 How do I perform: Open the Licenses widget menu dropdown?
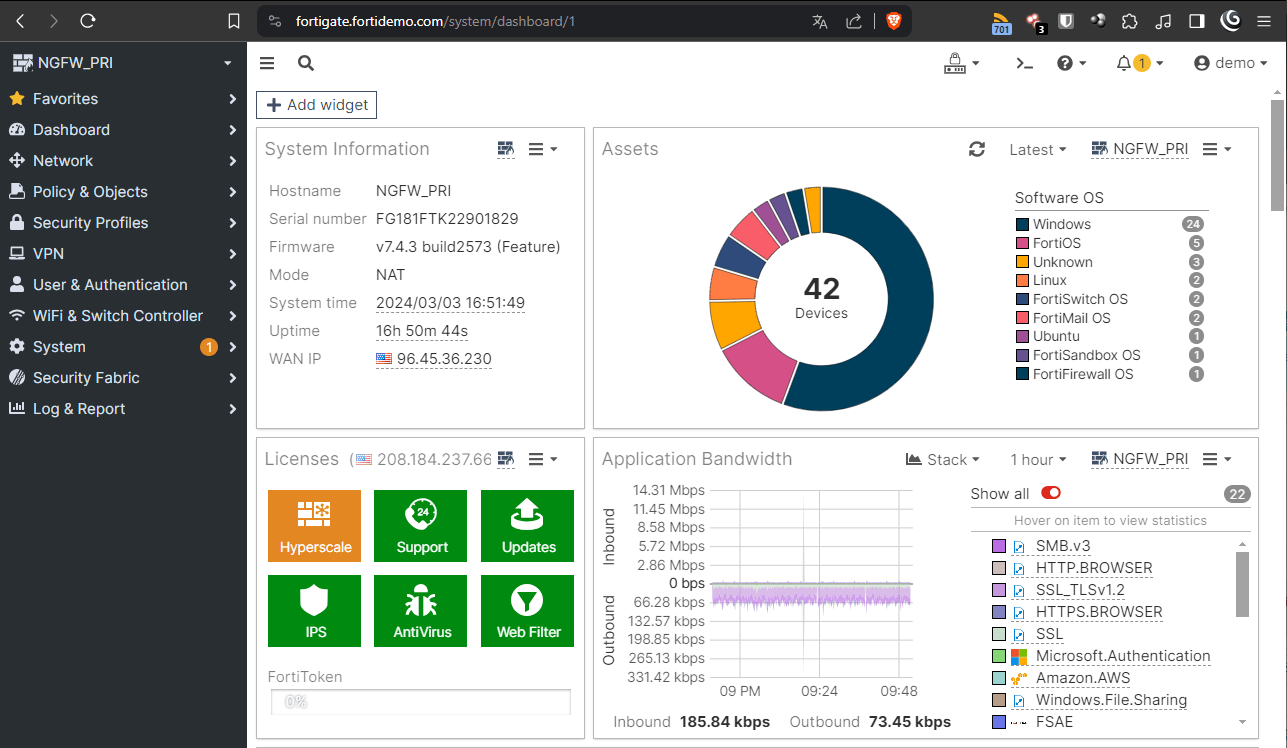pos(543,459)
